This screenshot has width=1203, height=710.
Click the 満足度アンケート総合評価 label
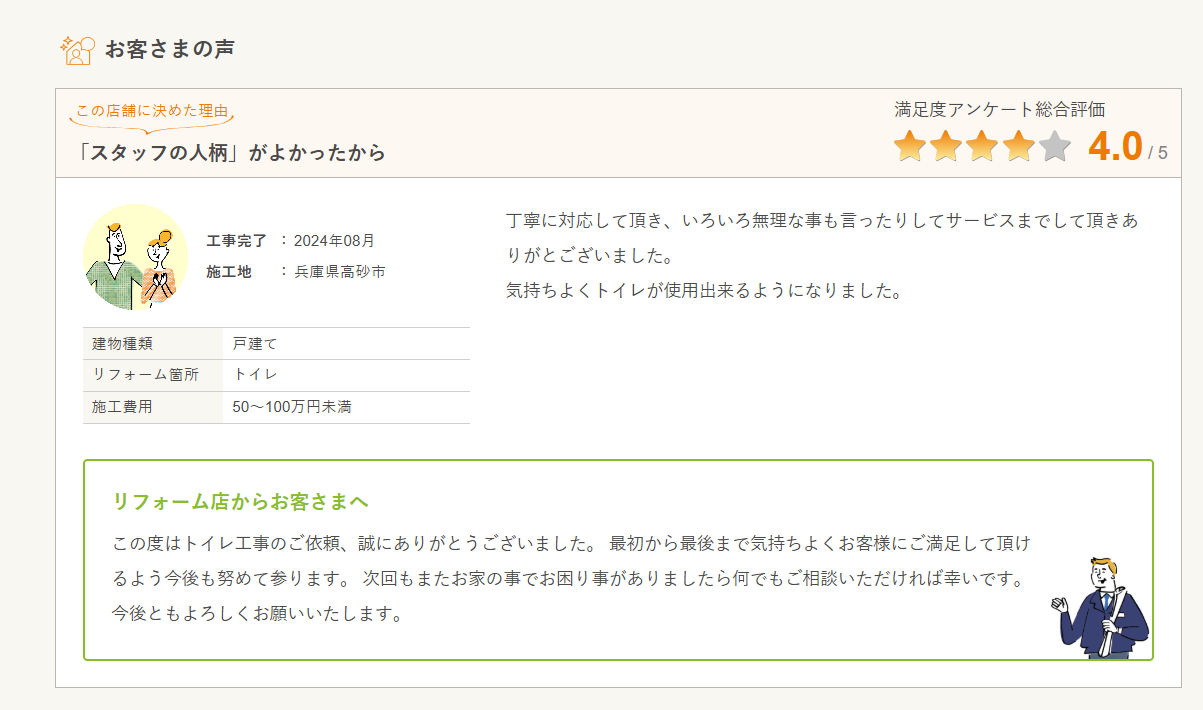coord(999,110)
